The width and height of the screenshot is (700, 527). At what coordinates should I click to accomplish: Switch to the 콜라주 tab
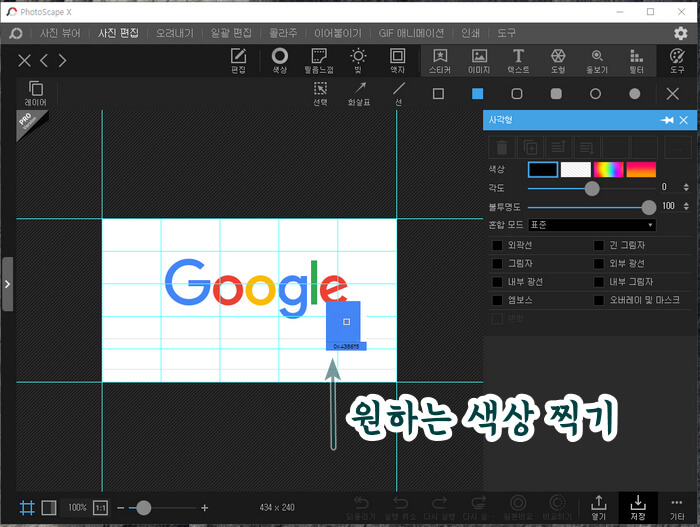coord(283,33)
